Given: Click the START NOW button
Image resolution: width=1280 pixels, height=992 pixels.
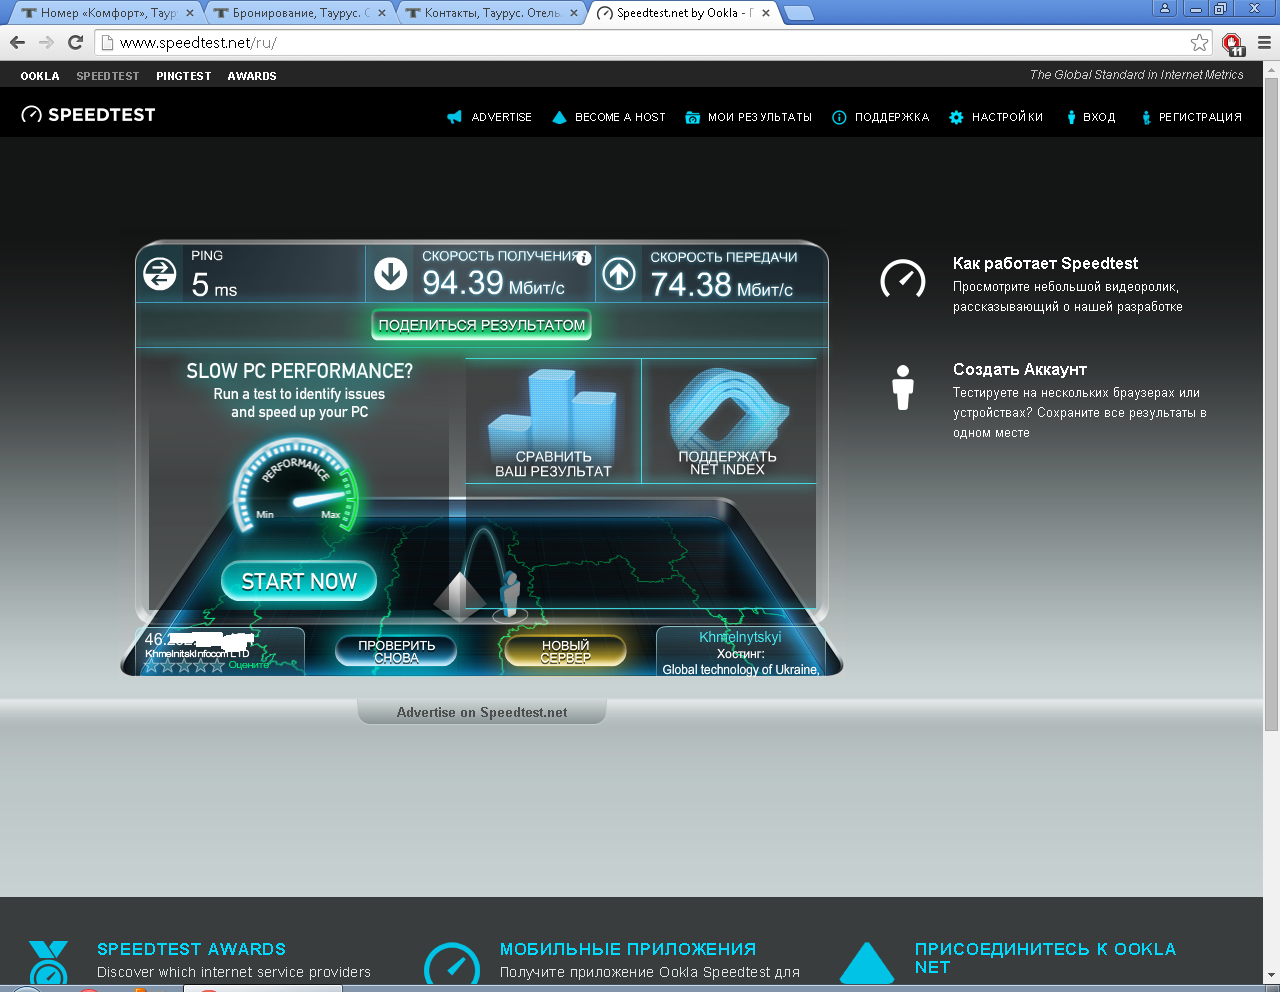Looking at the screenshot, I should [299, 581].
